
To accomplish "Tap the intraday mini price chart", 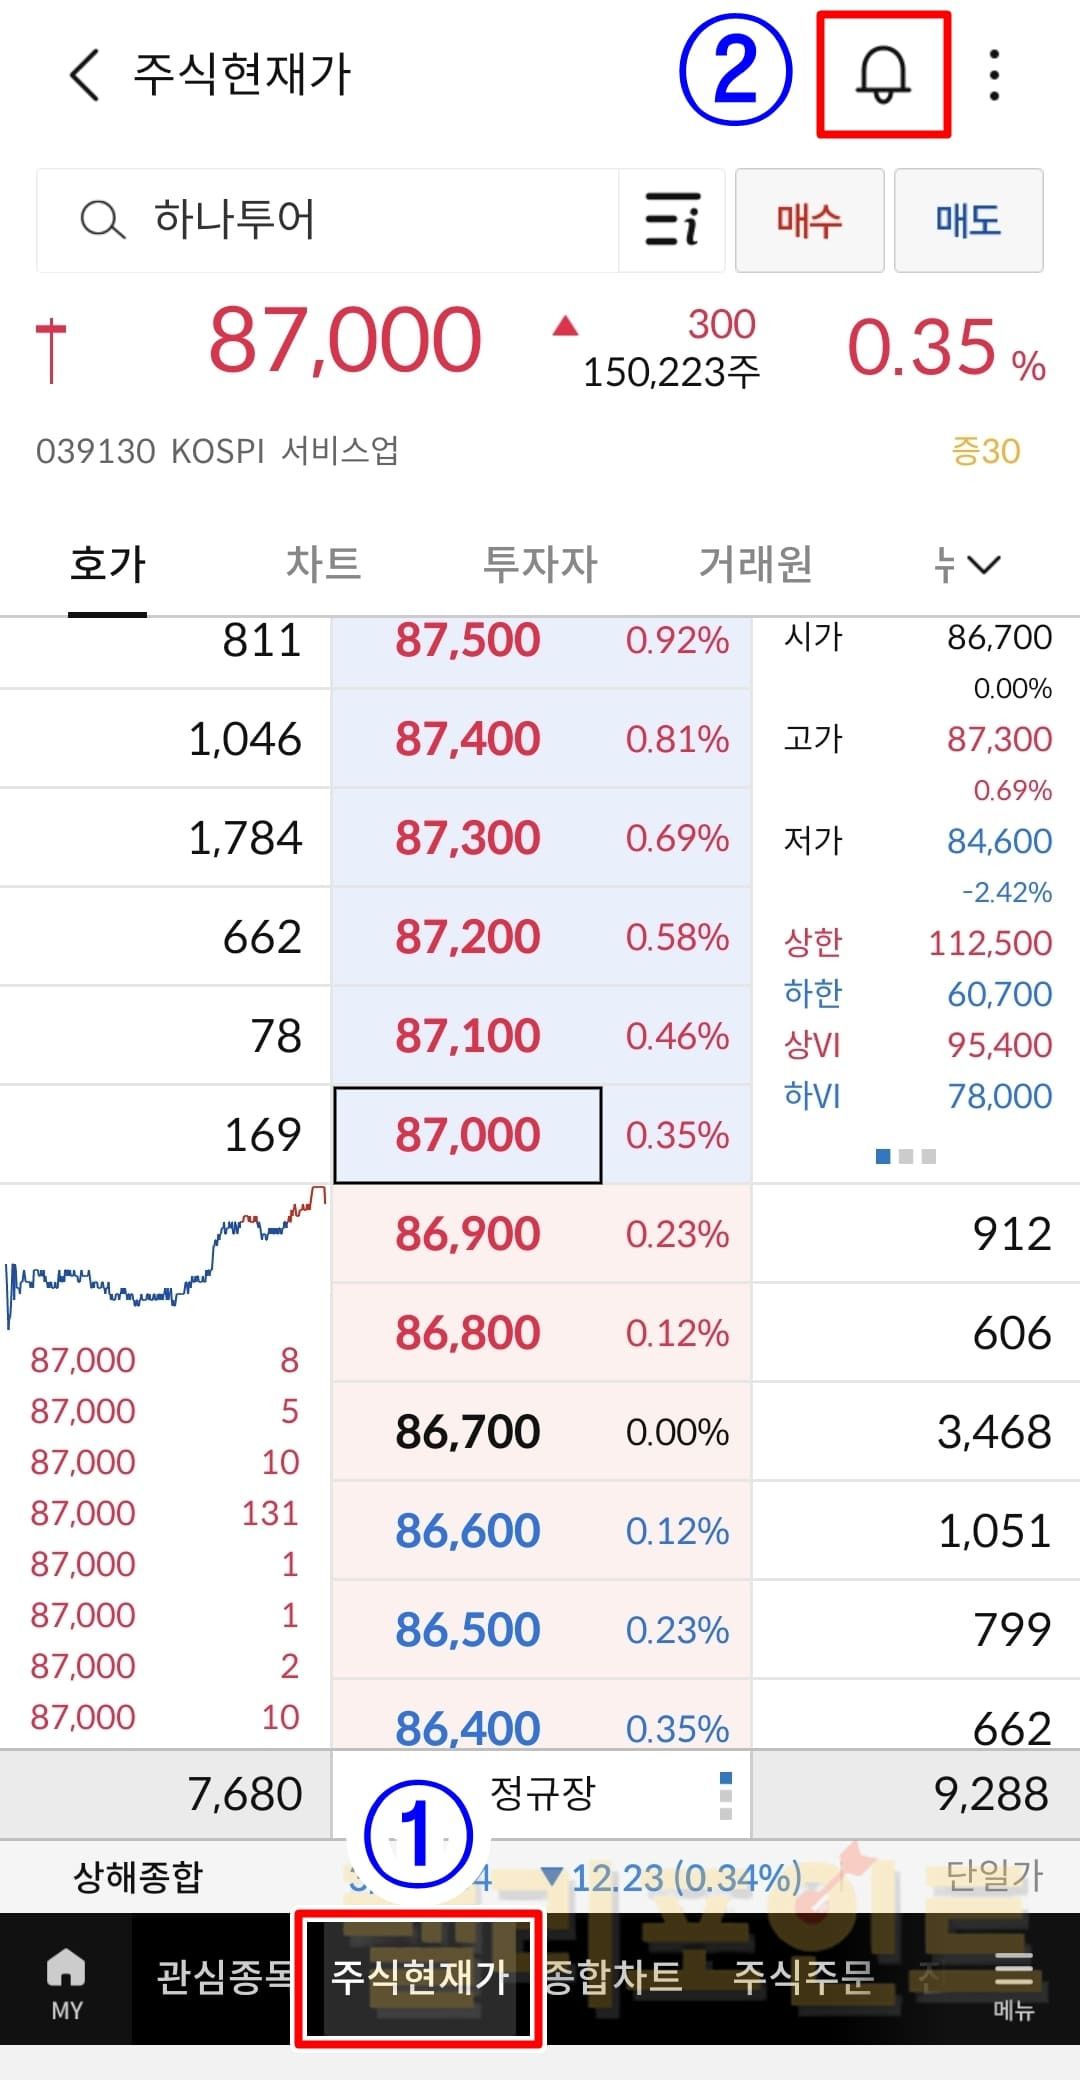I will [165, 1260].
